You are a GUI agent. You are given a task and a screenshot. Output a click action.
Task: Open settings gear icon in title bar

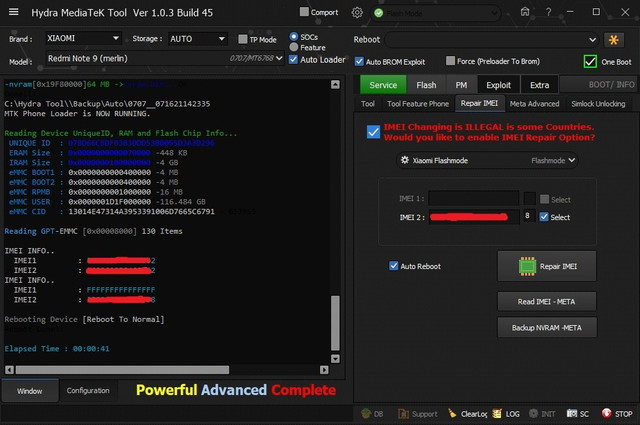358,12
